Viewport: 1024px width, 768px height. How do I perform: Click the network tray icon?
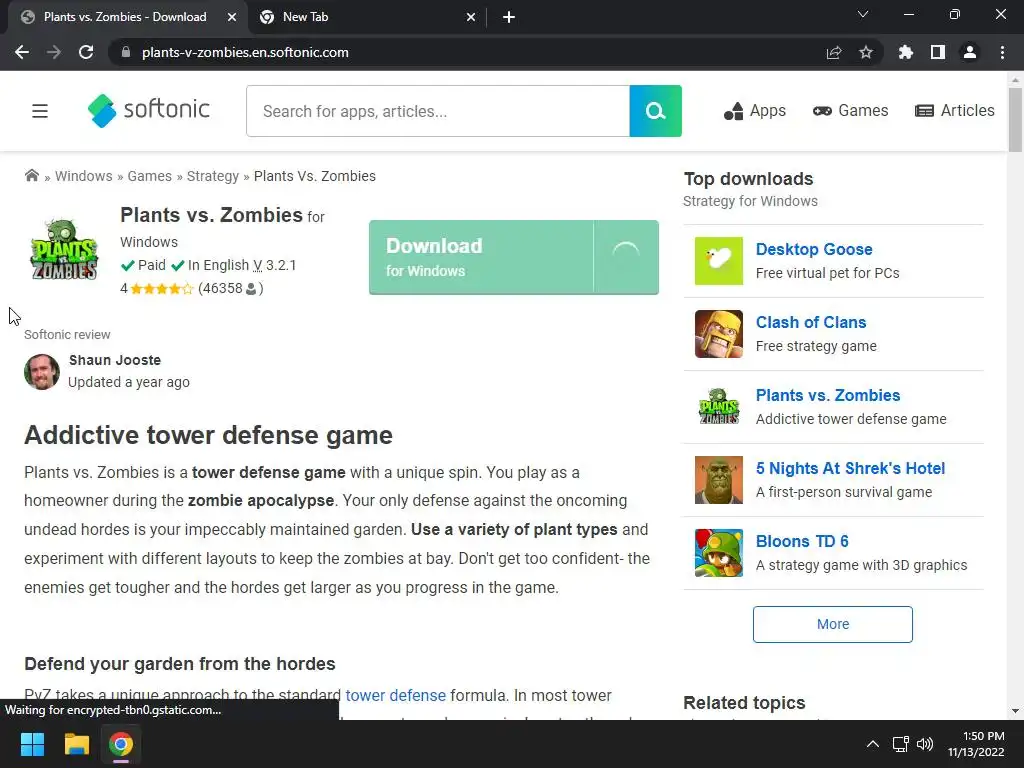(901, 744)
